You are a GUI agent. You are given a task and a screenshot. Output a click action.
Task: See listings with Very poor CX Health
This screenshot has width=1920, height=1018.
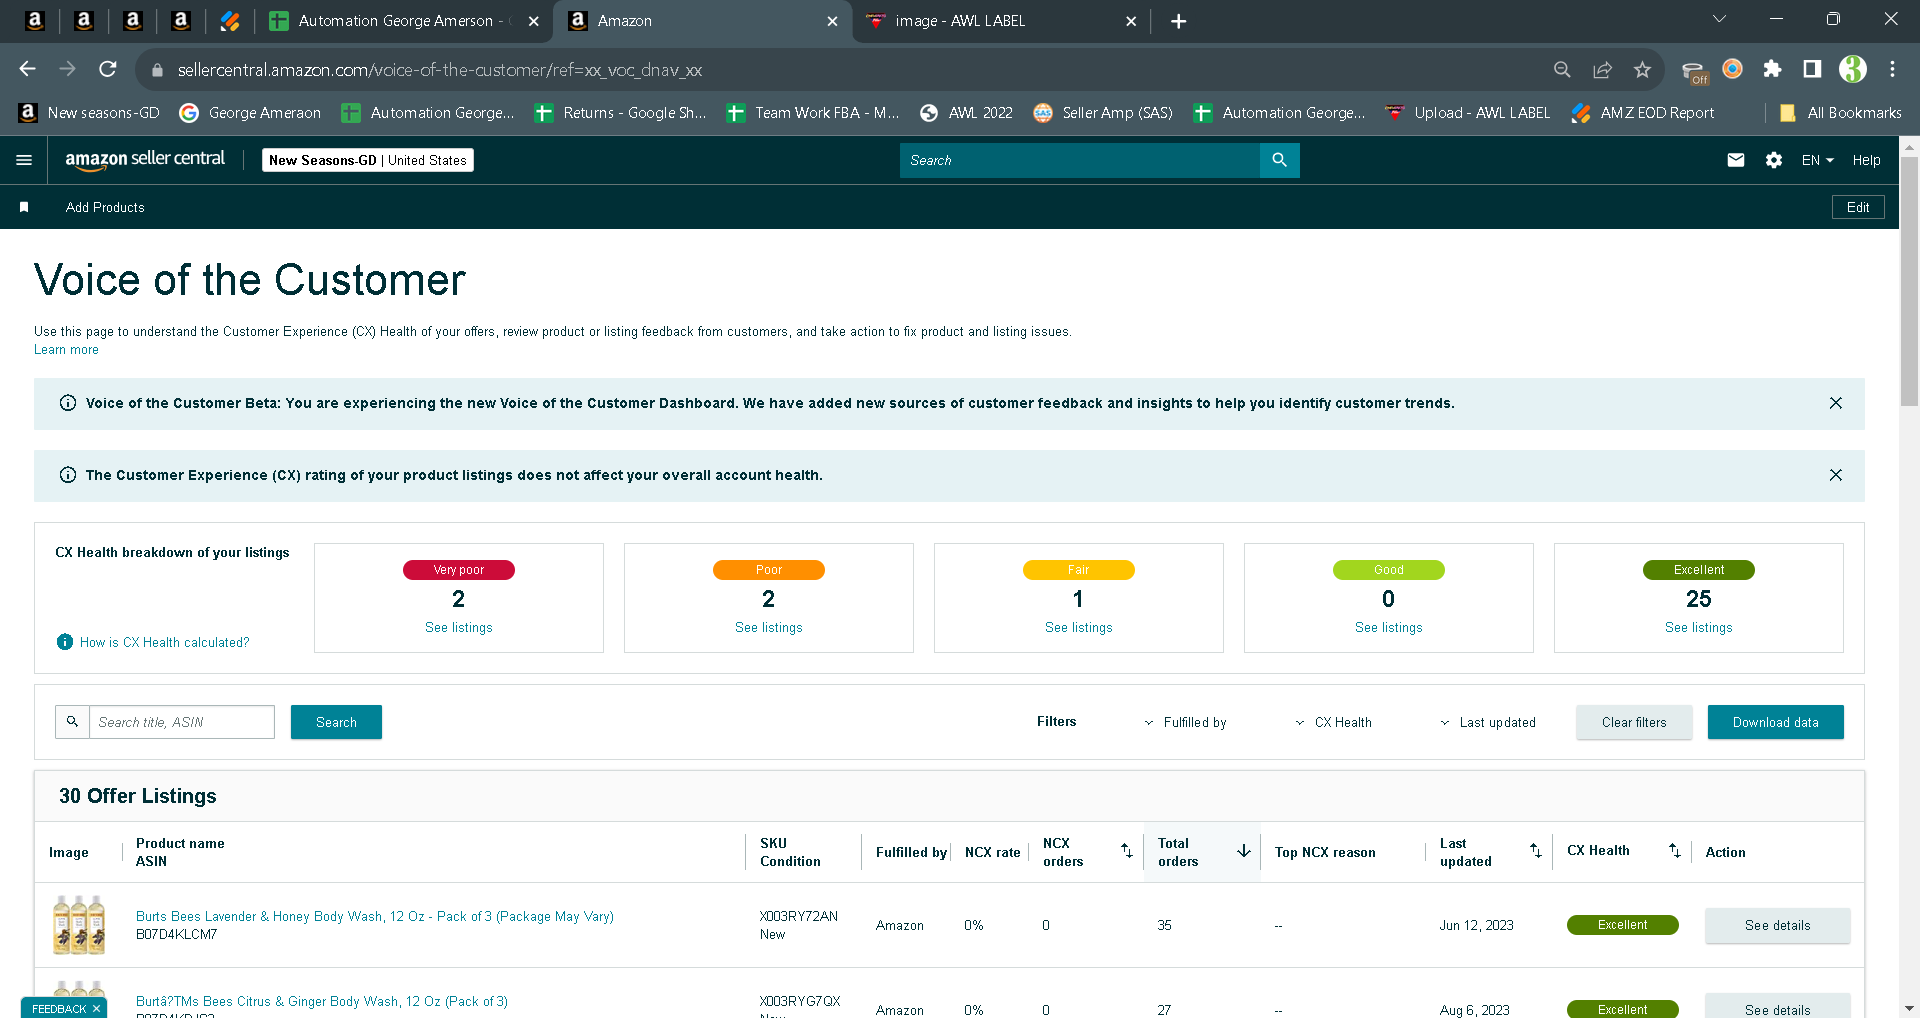coord(459,627)
